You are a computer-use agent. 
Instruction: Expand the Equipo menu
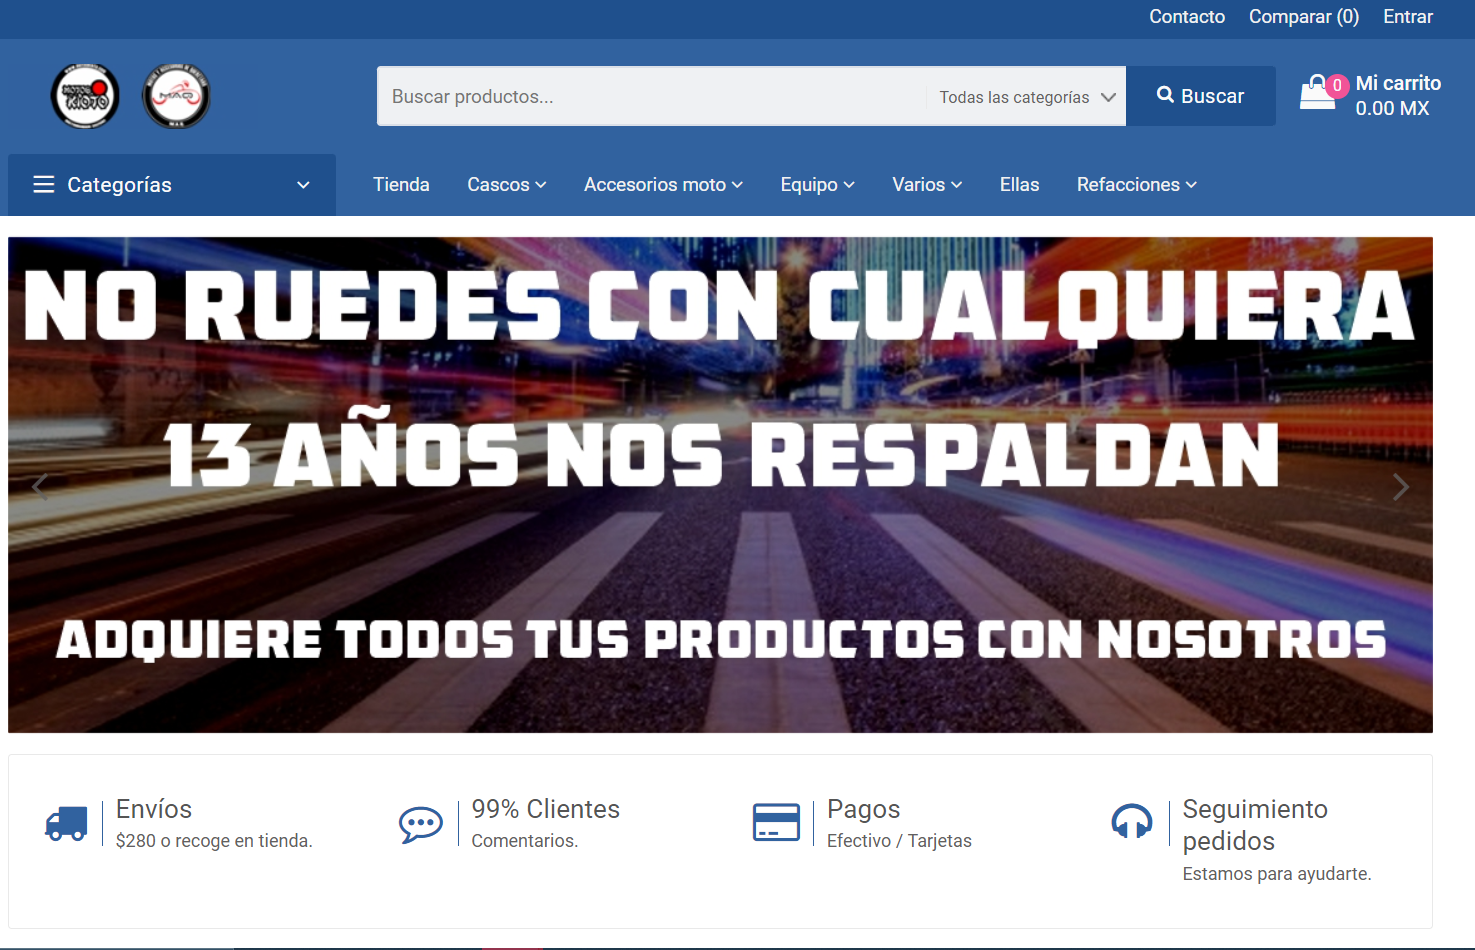[x=817, y=184]
